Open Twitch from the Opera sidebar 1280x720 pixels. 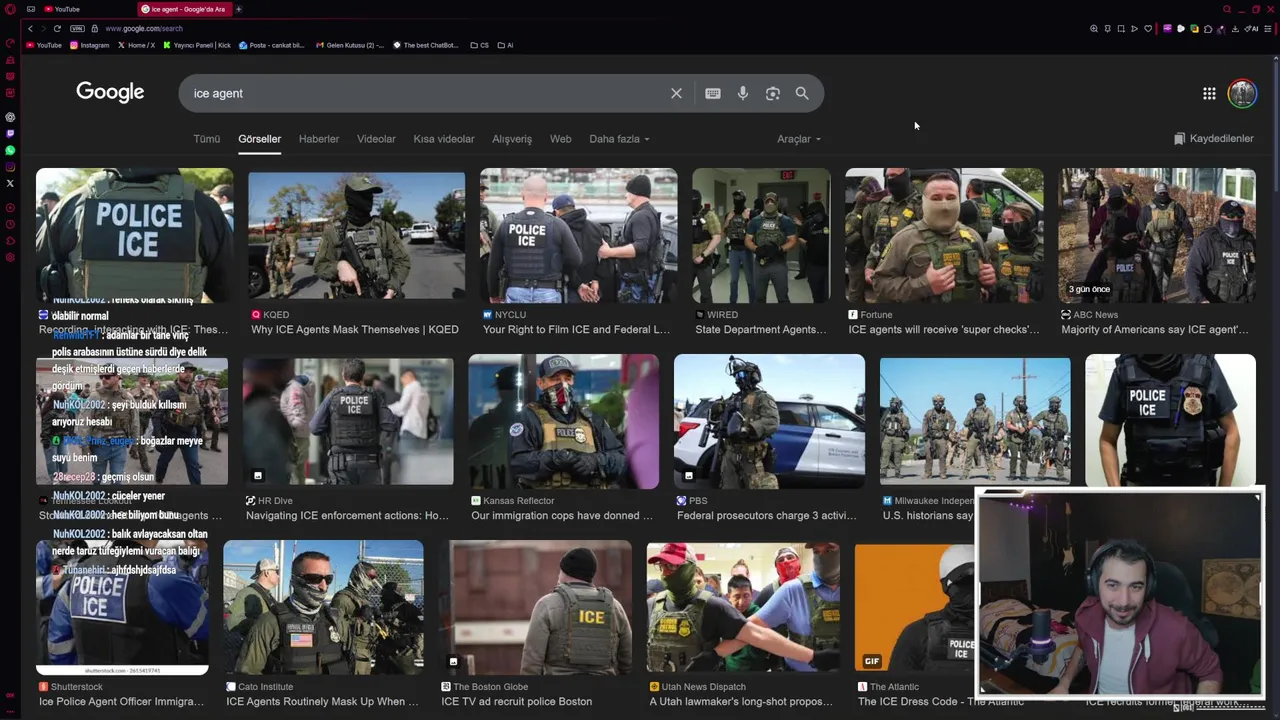10,133
